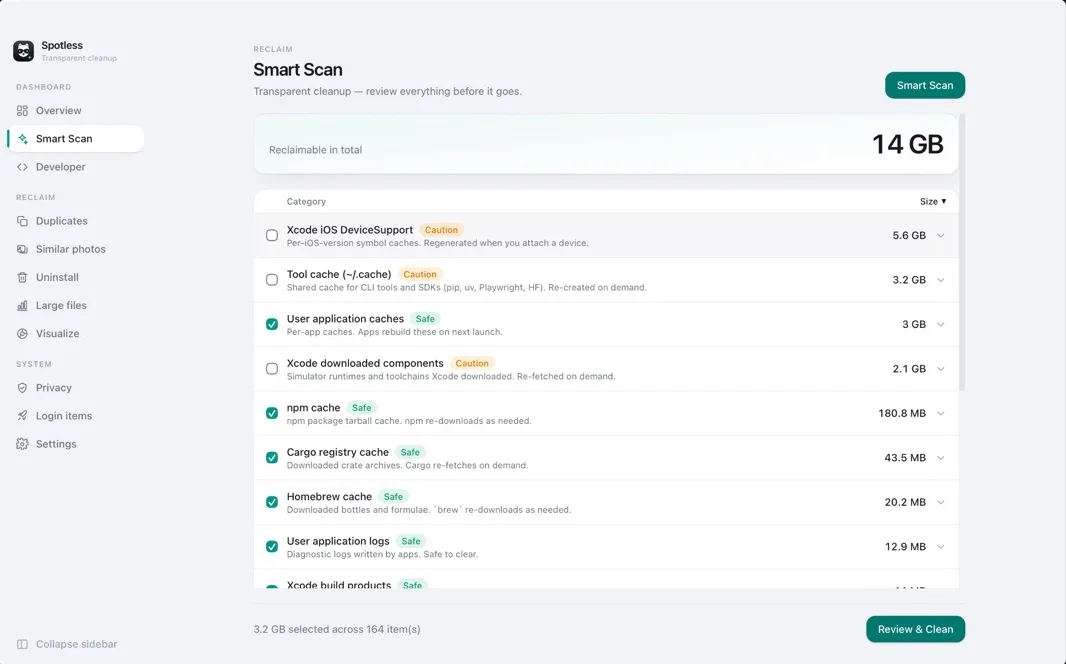Click the Review & Clean button
1066x664 pixels.
(915, 629)
